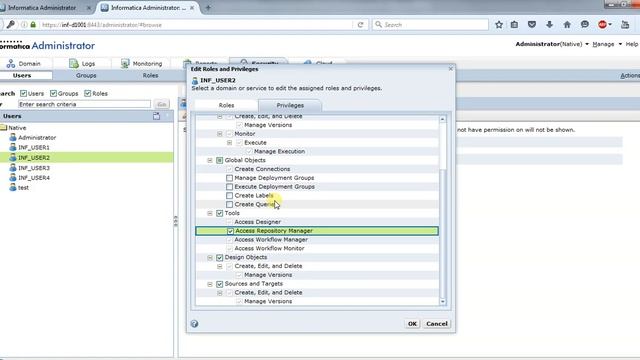Click scroll up arrow in privileges list

click(442, 119)
